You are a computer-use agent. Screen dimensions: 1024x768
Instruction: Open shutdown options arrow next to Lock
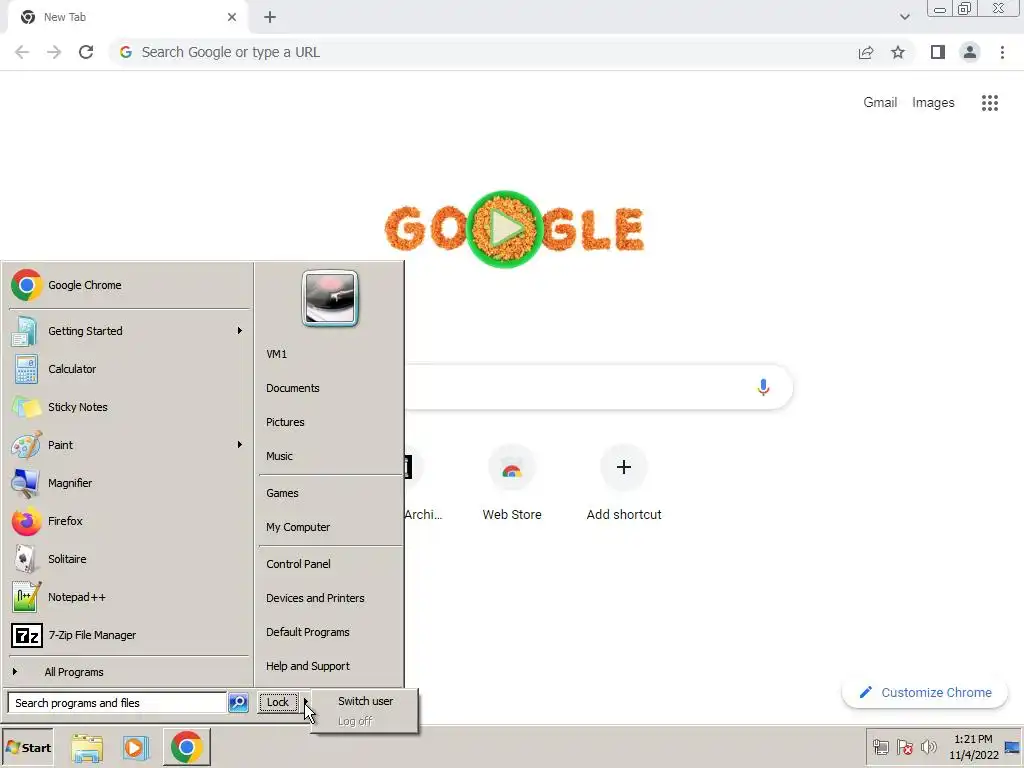304,702
